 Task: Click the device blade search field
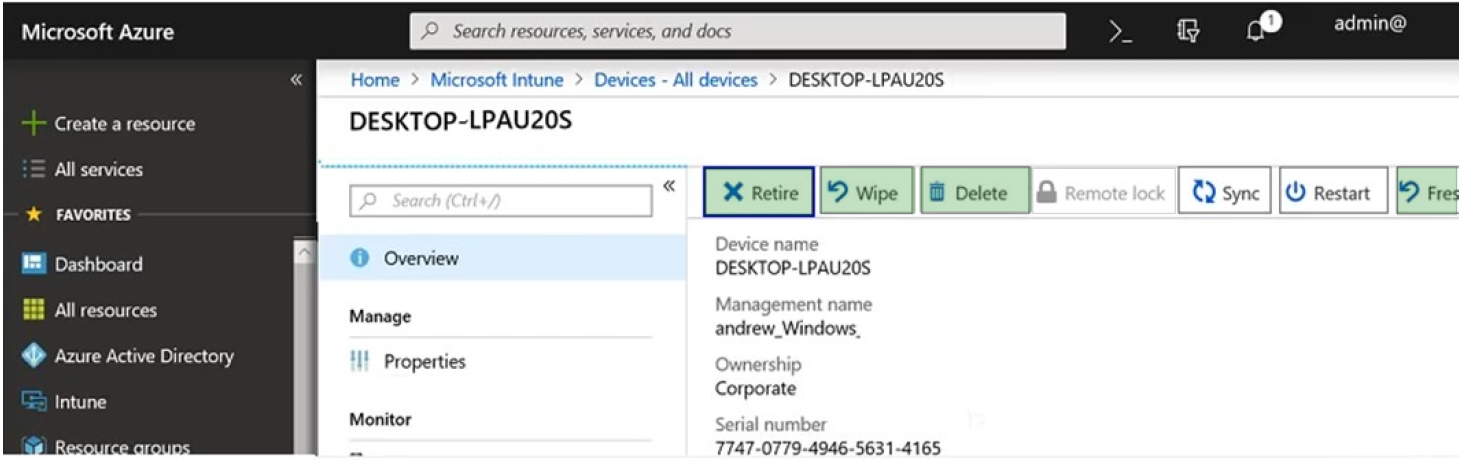501,201
